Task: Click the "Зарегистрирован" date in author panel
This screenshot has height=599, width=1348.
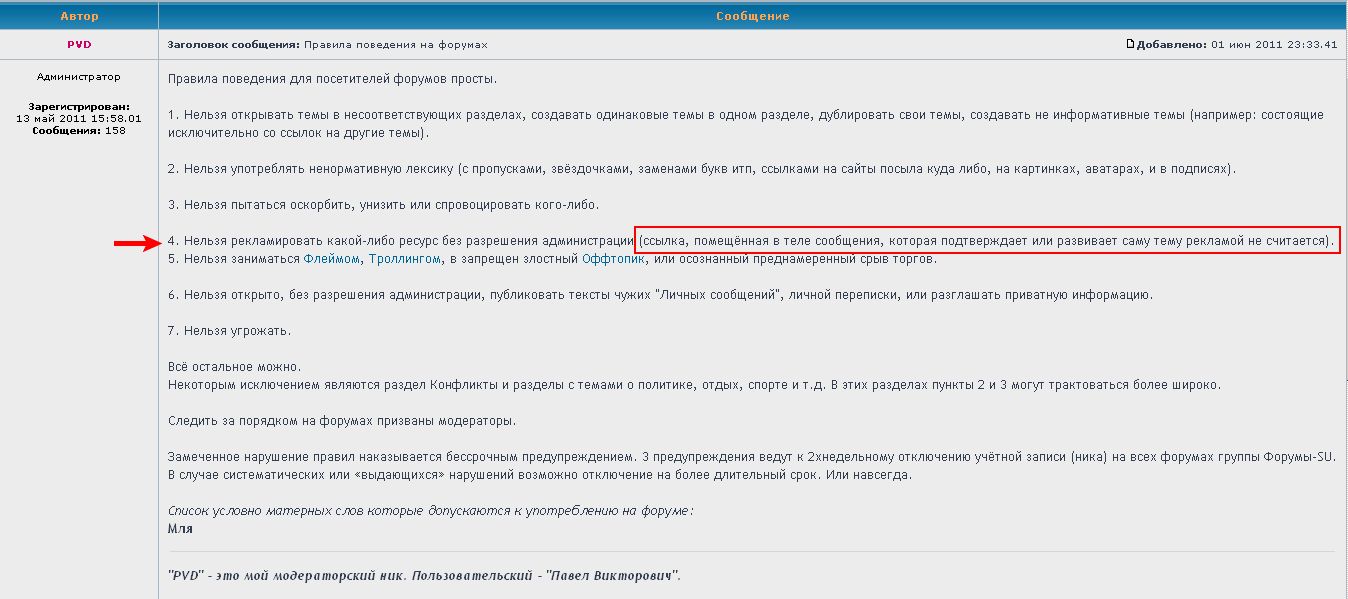Action: [x=79, y=118]
